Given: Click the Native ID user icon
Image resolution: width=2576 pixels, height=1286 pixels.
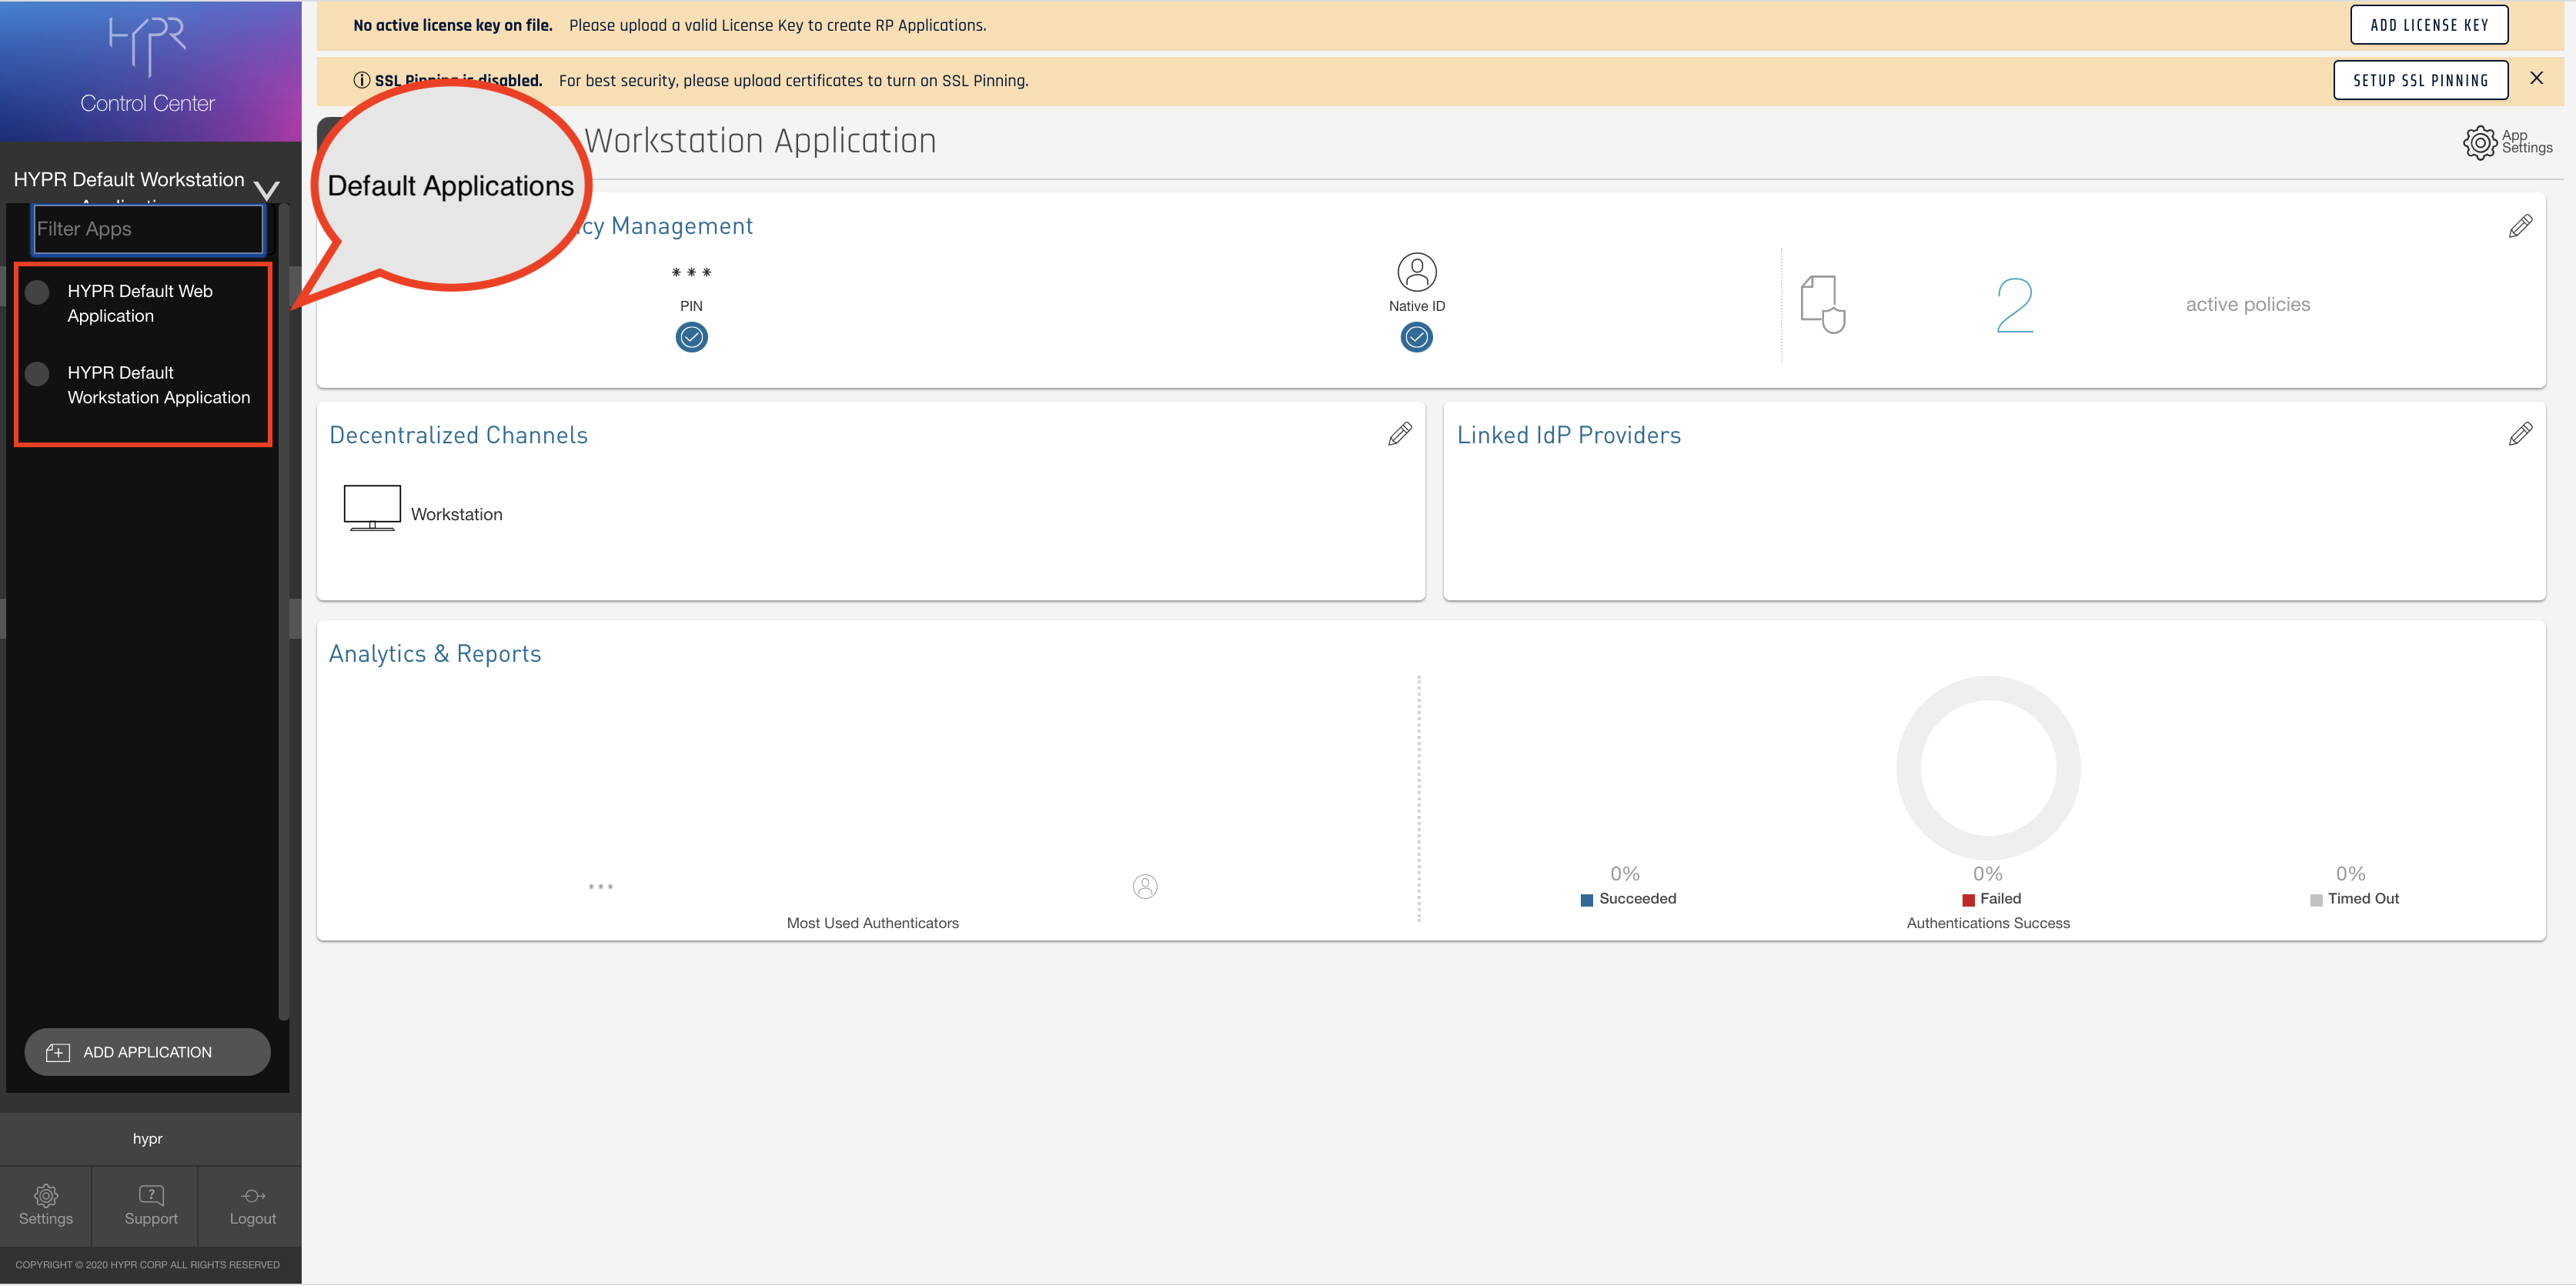Looking at the screenshot, I should pos(1416,272).
